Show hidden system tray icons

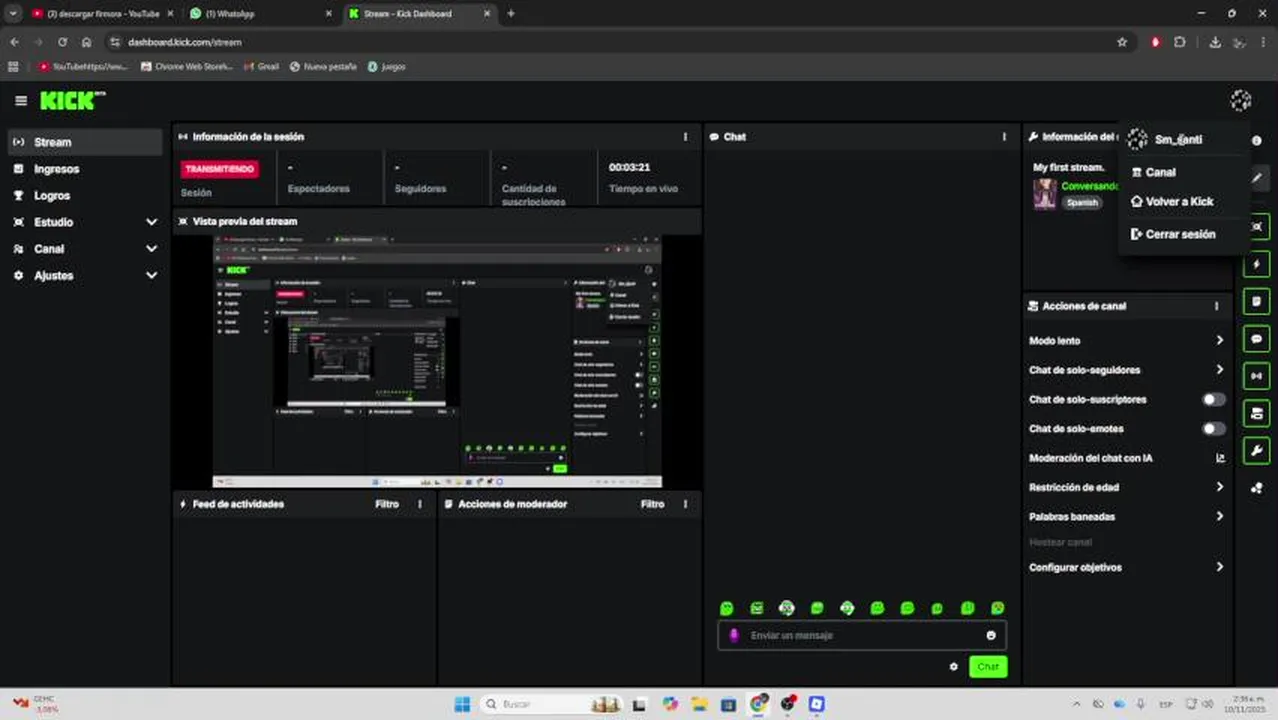(x=1076, y=704)
